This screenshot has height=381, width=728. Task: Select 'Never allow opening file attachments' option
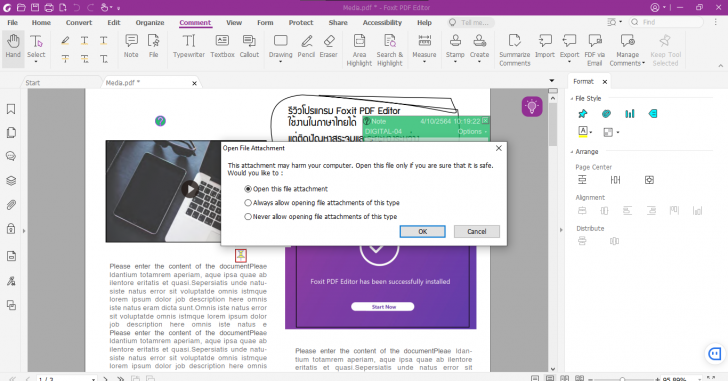point(248,217)
